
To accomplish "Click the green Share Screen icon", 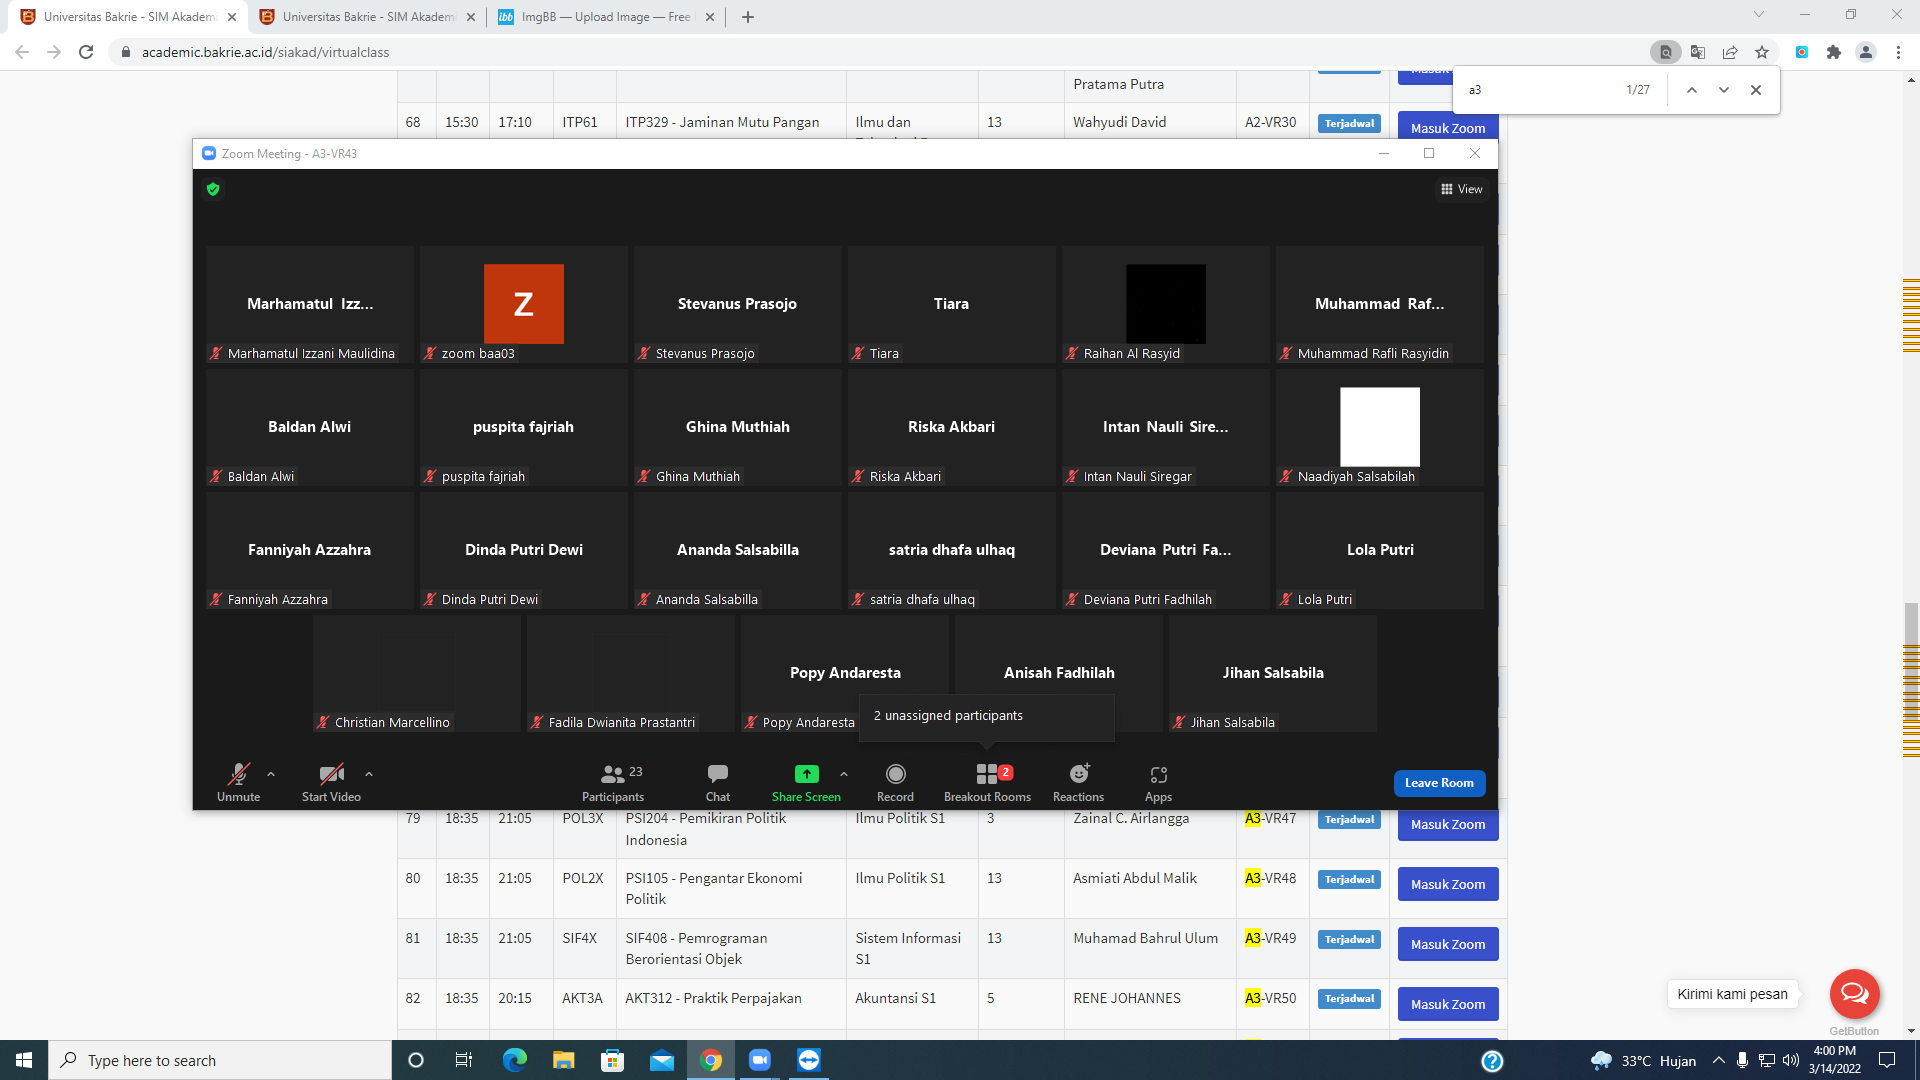I will (806, 774).
